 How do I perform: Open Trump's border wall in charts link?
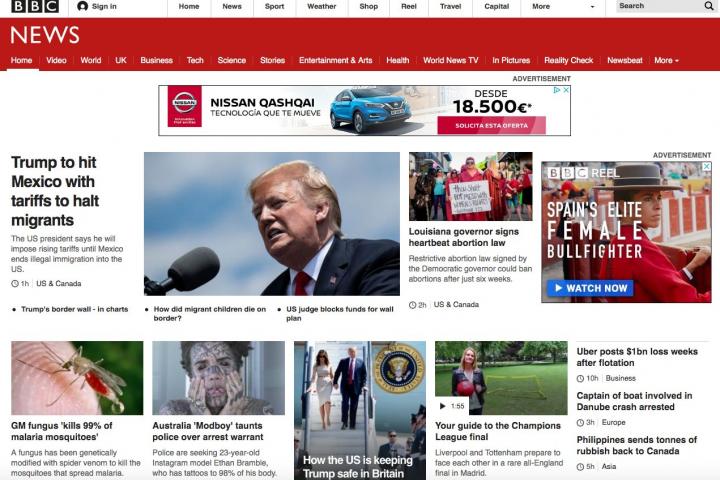coord(75,309)
